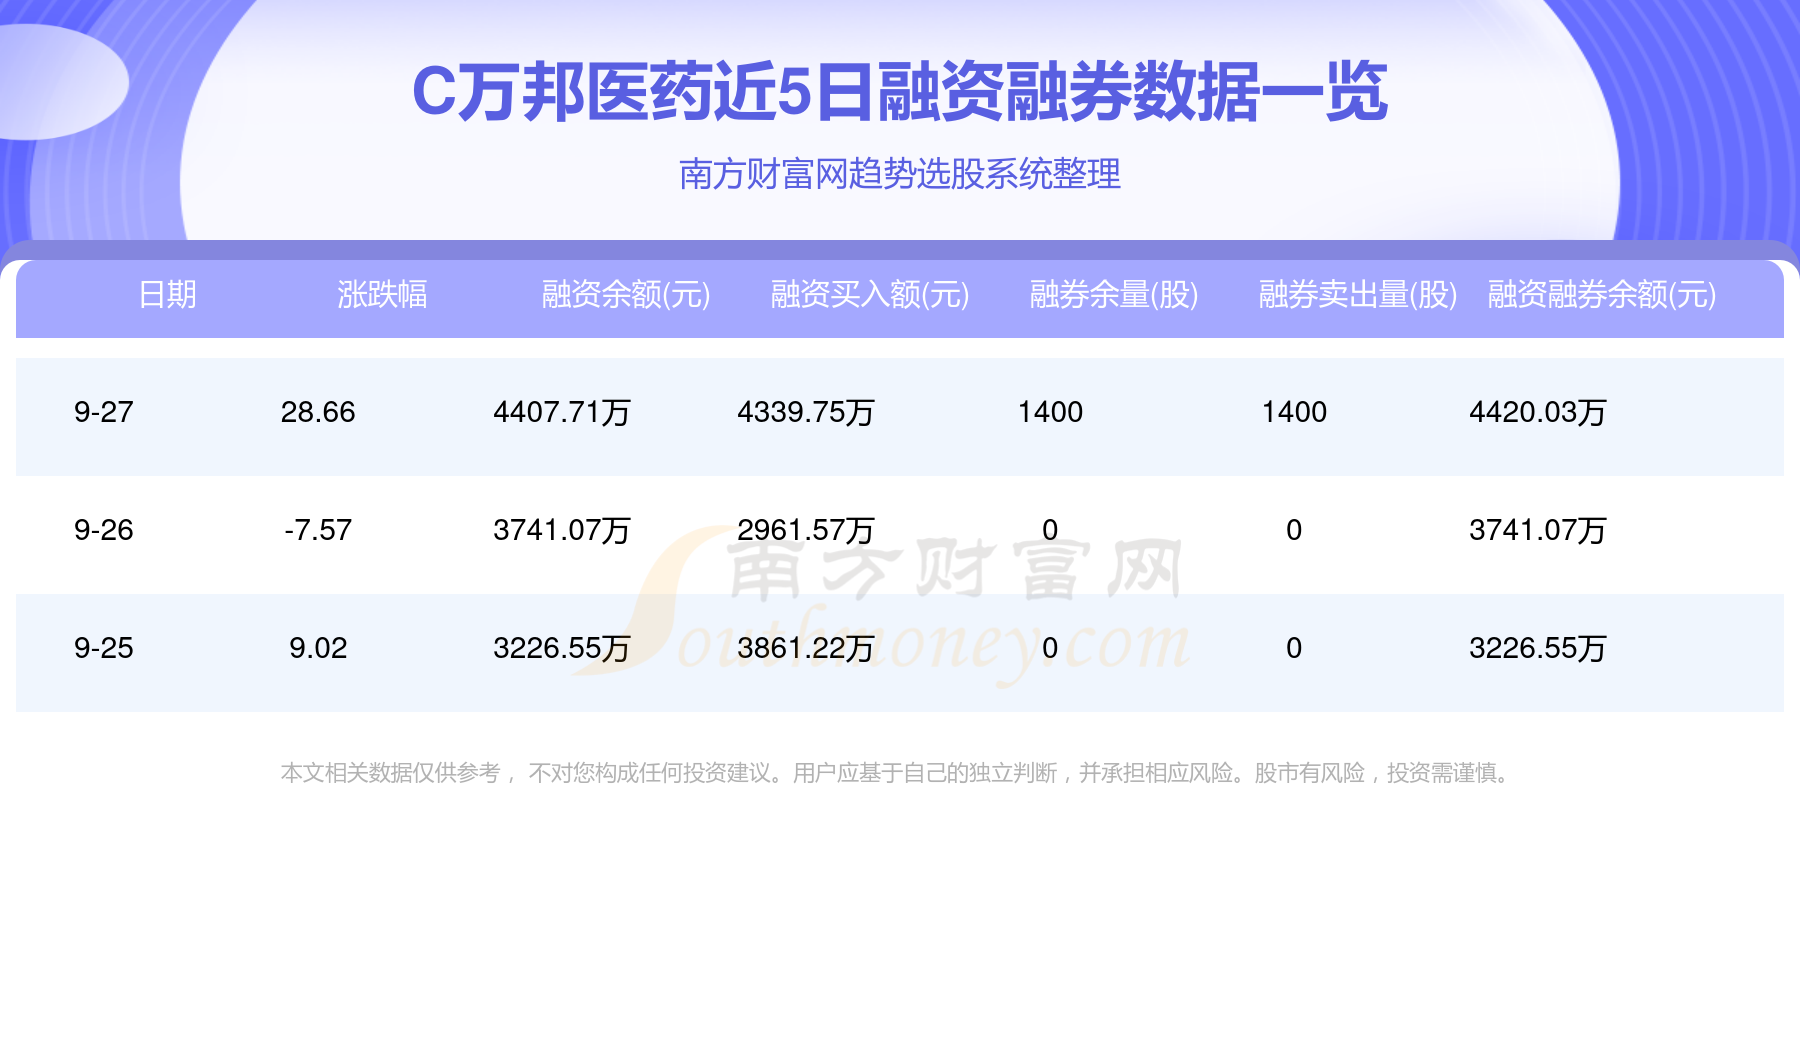Select the 融资余额(元) column header

(x=626, y=295)
